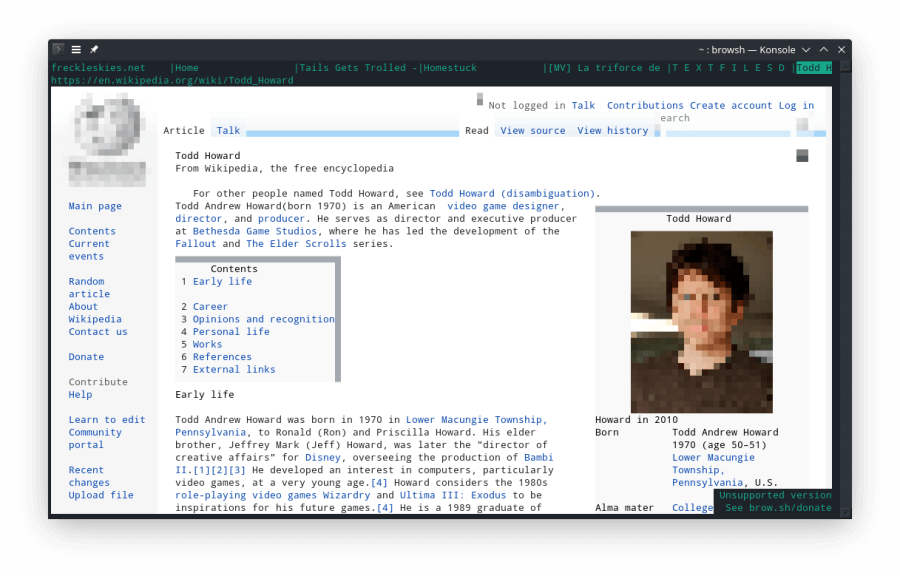Click the Log in link
Viewport: 900px width, 576px height.
pos(796,106)
